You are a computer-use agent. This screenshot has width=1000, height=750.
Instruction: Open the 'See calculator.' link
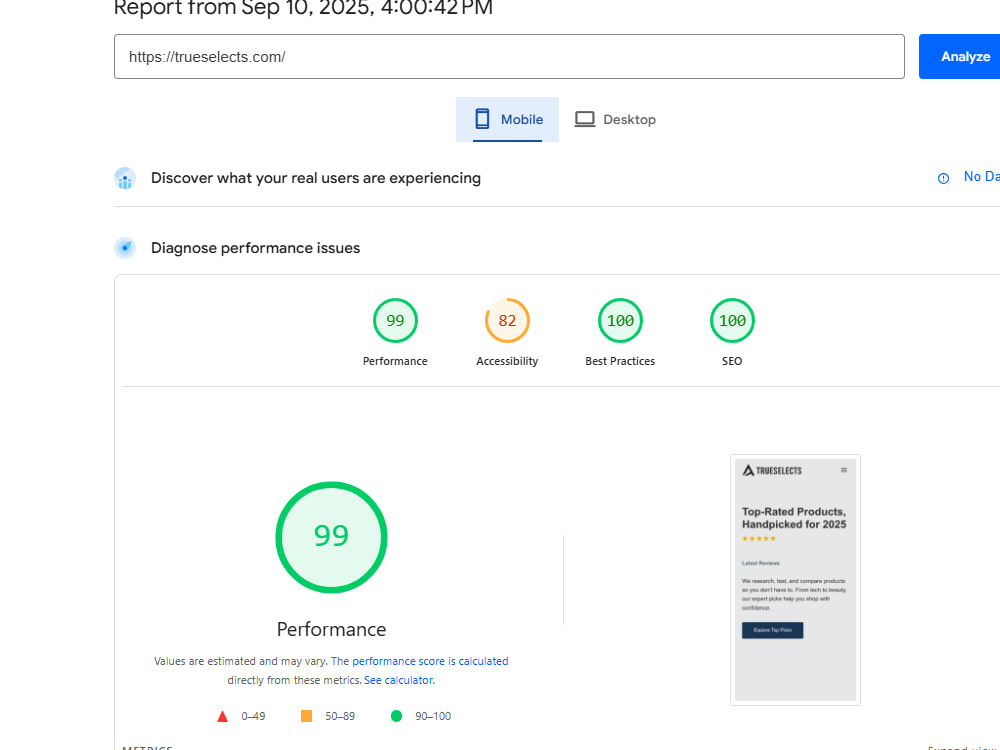(399, 680)
